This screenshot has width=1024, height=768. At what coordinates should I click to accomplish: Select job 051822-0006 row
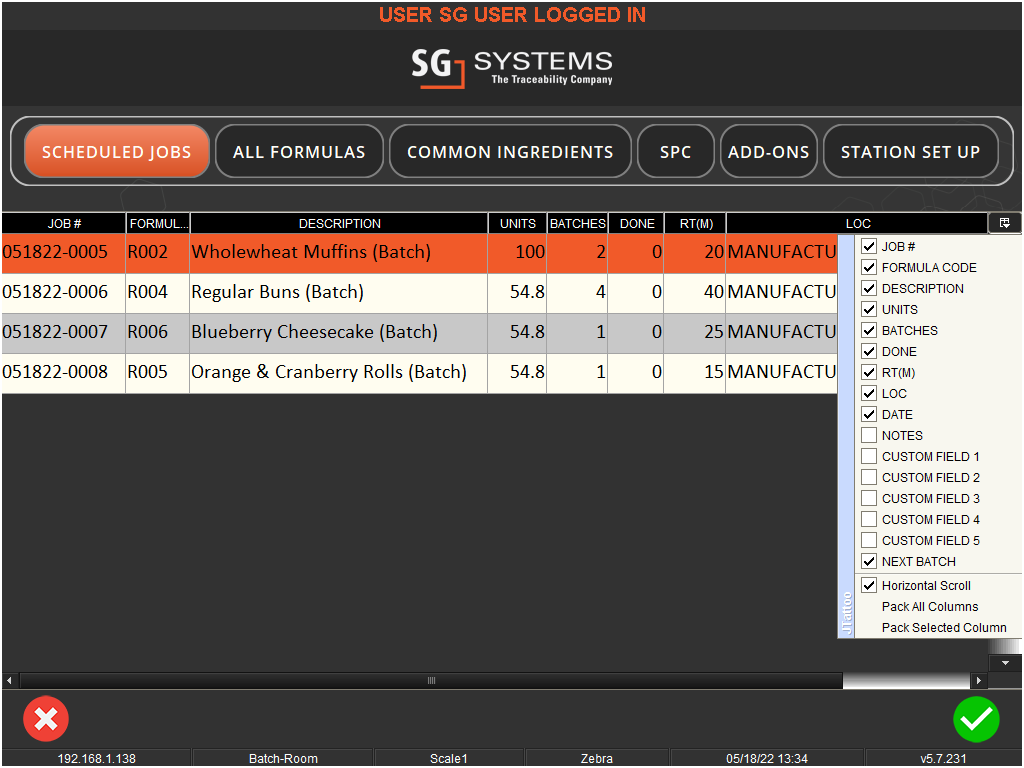coord(419,293)
